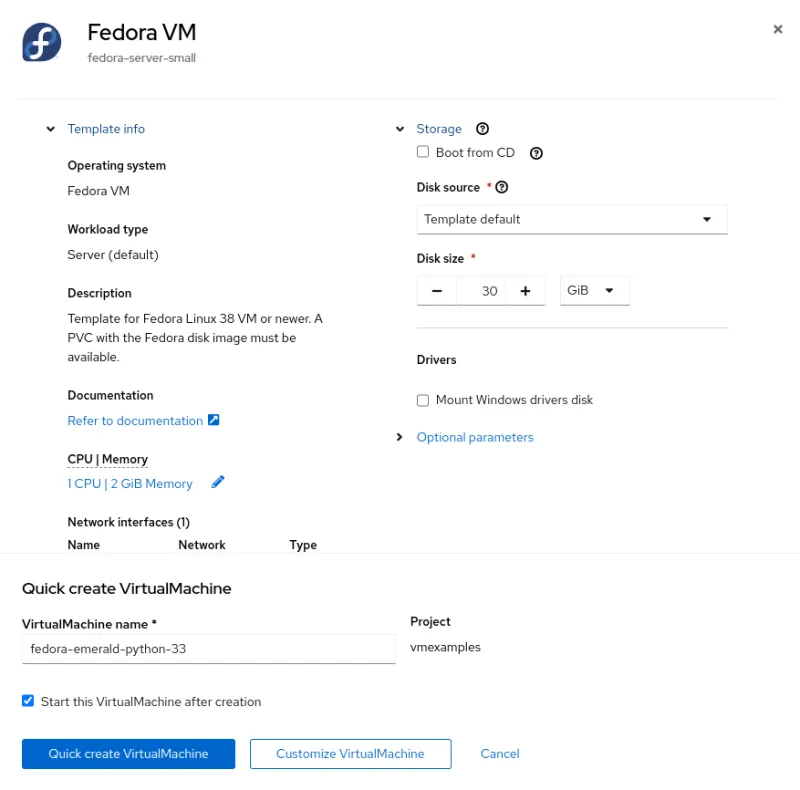Click the Boot from CD help icon
The image size is (800, 790).
tap(537, 152)
